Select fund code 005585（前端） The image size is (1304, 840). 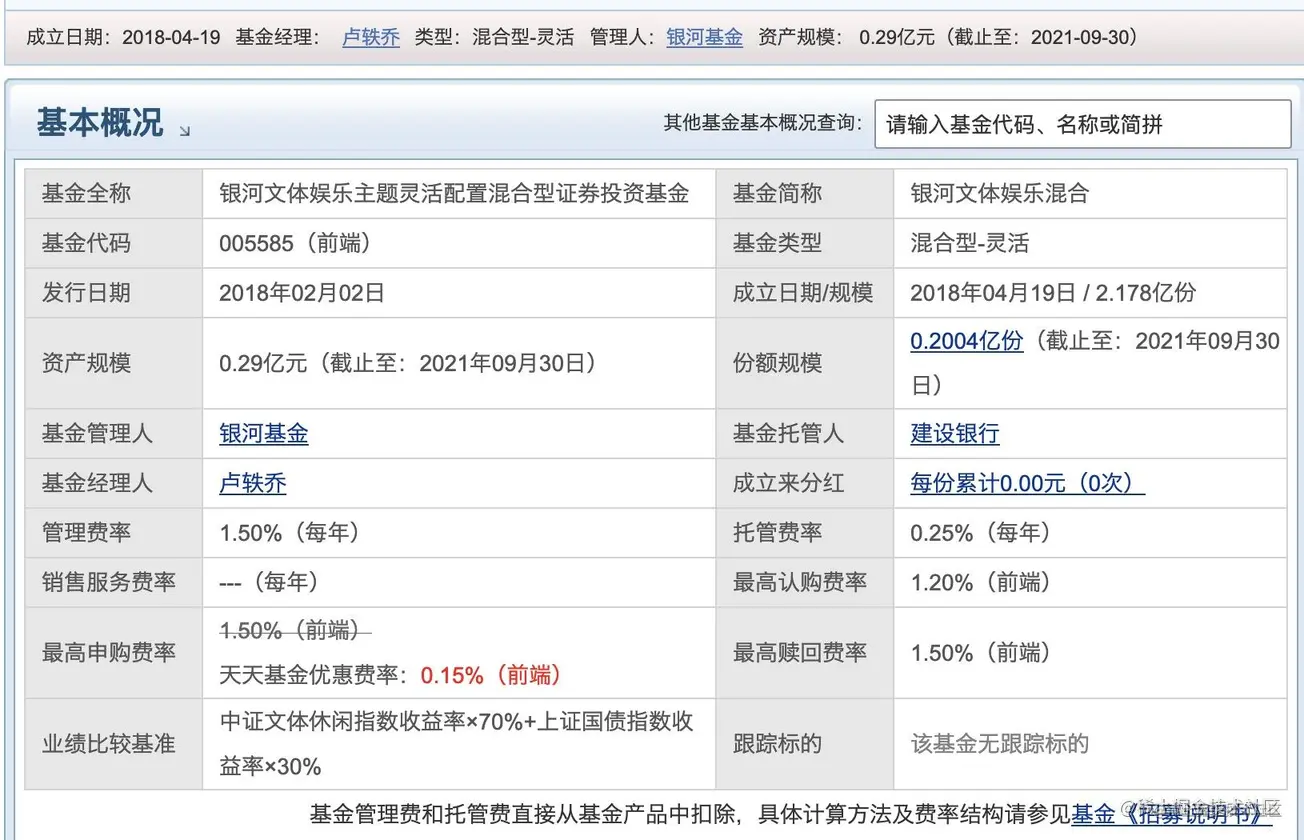300,243
